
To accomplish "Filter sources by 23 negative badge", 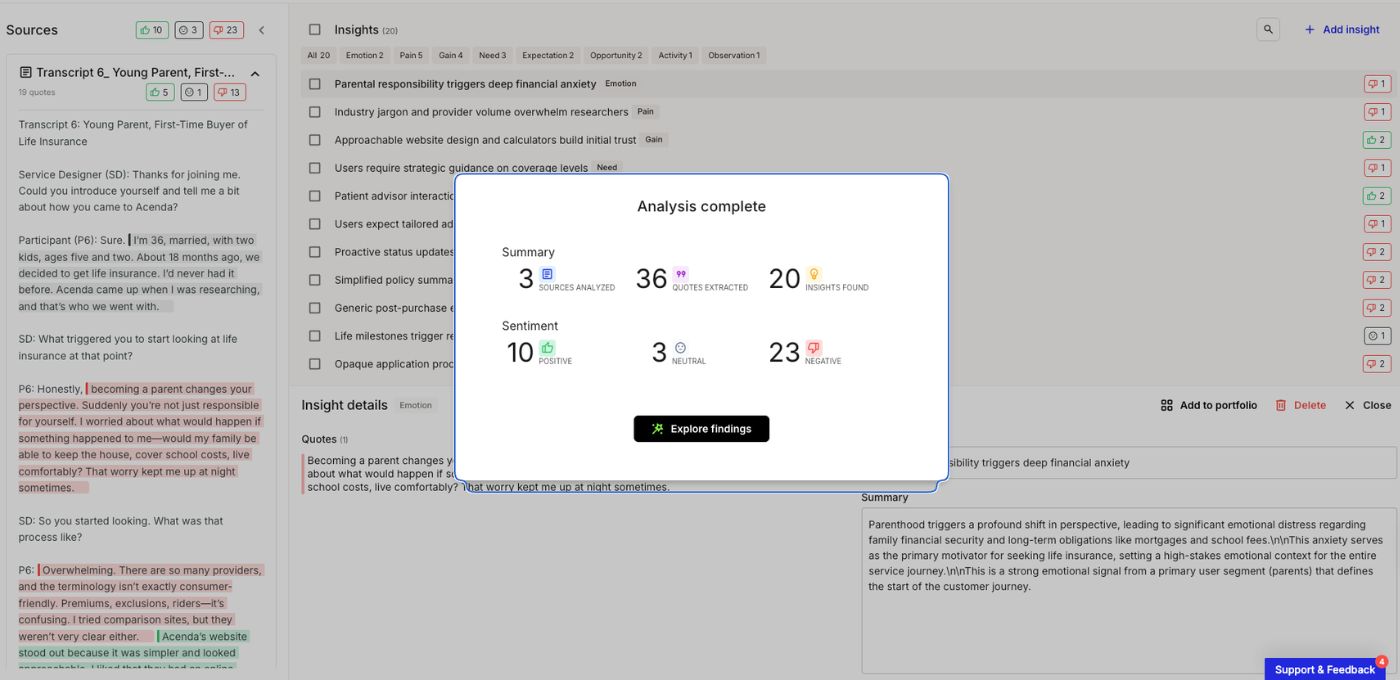I will [227, 30].
